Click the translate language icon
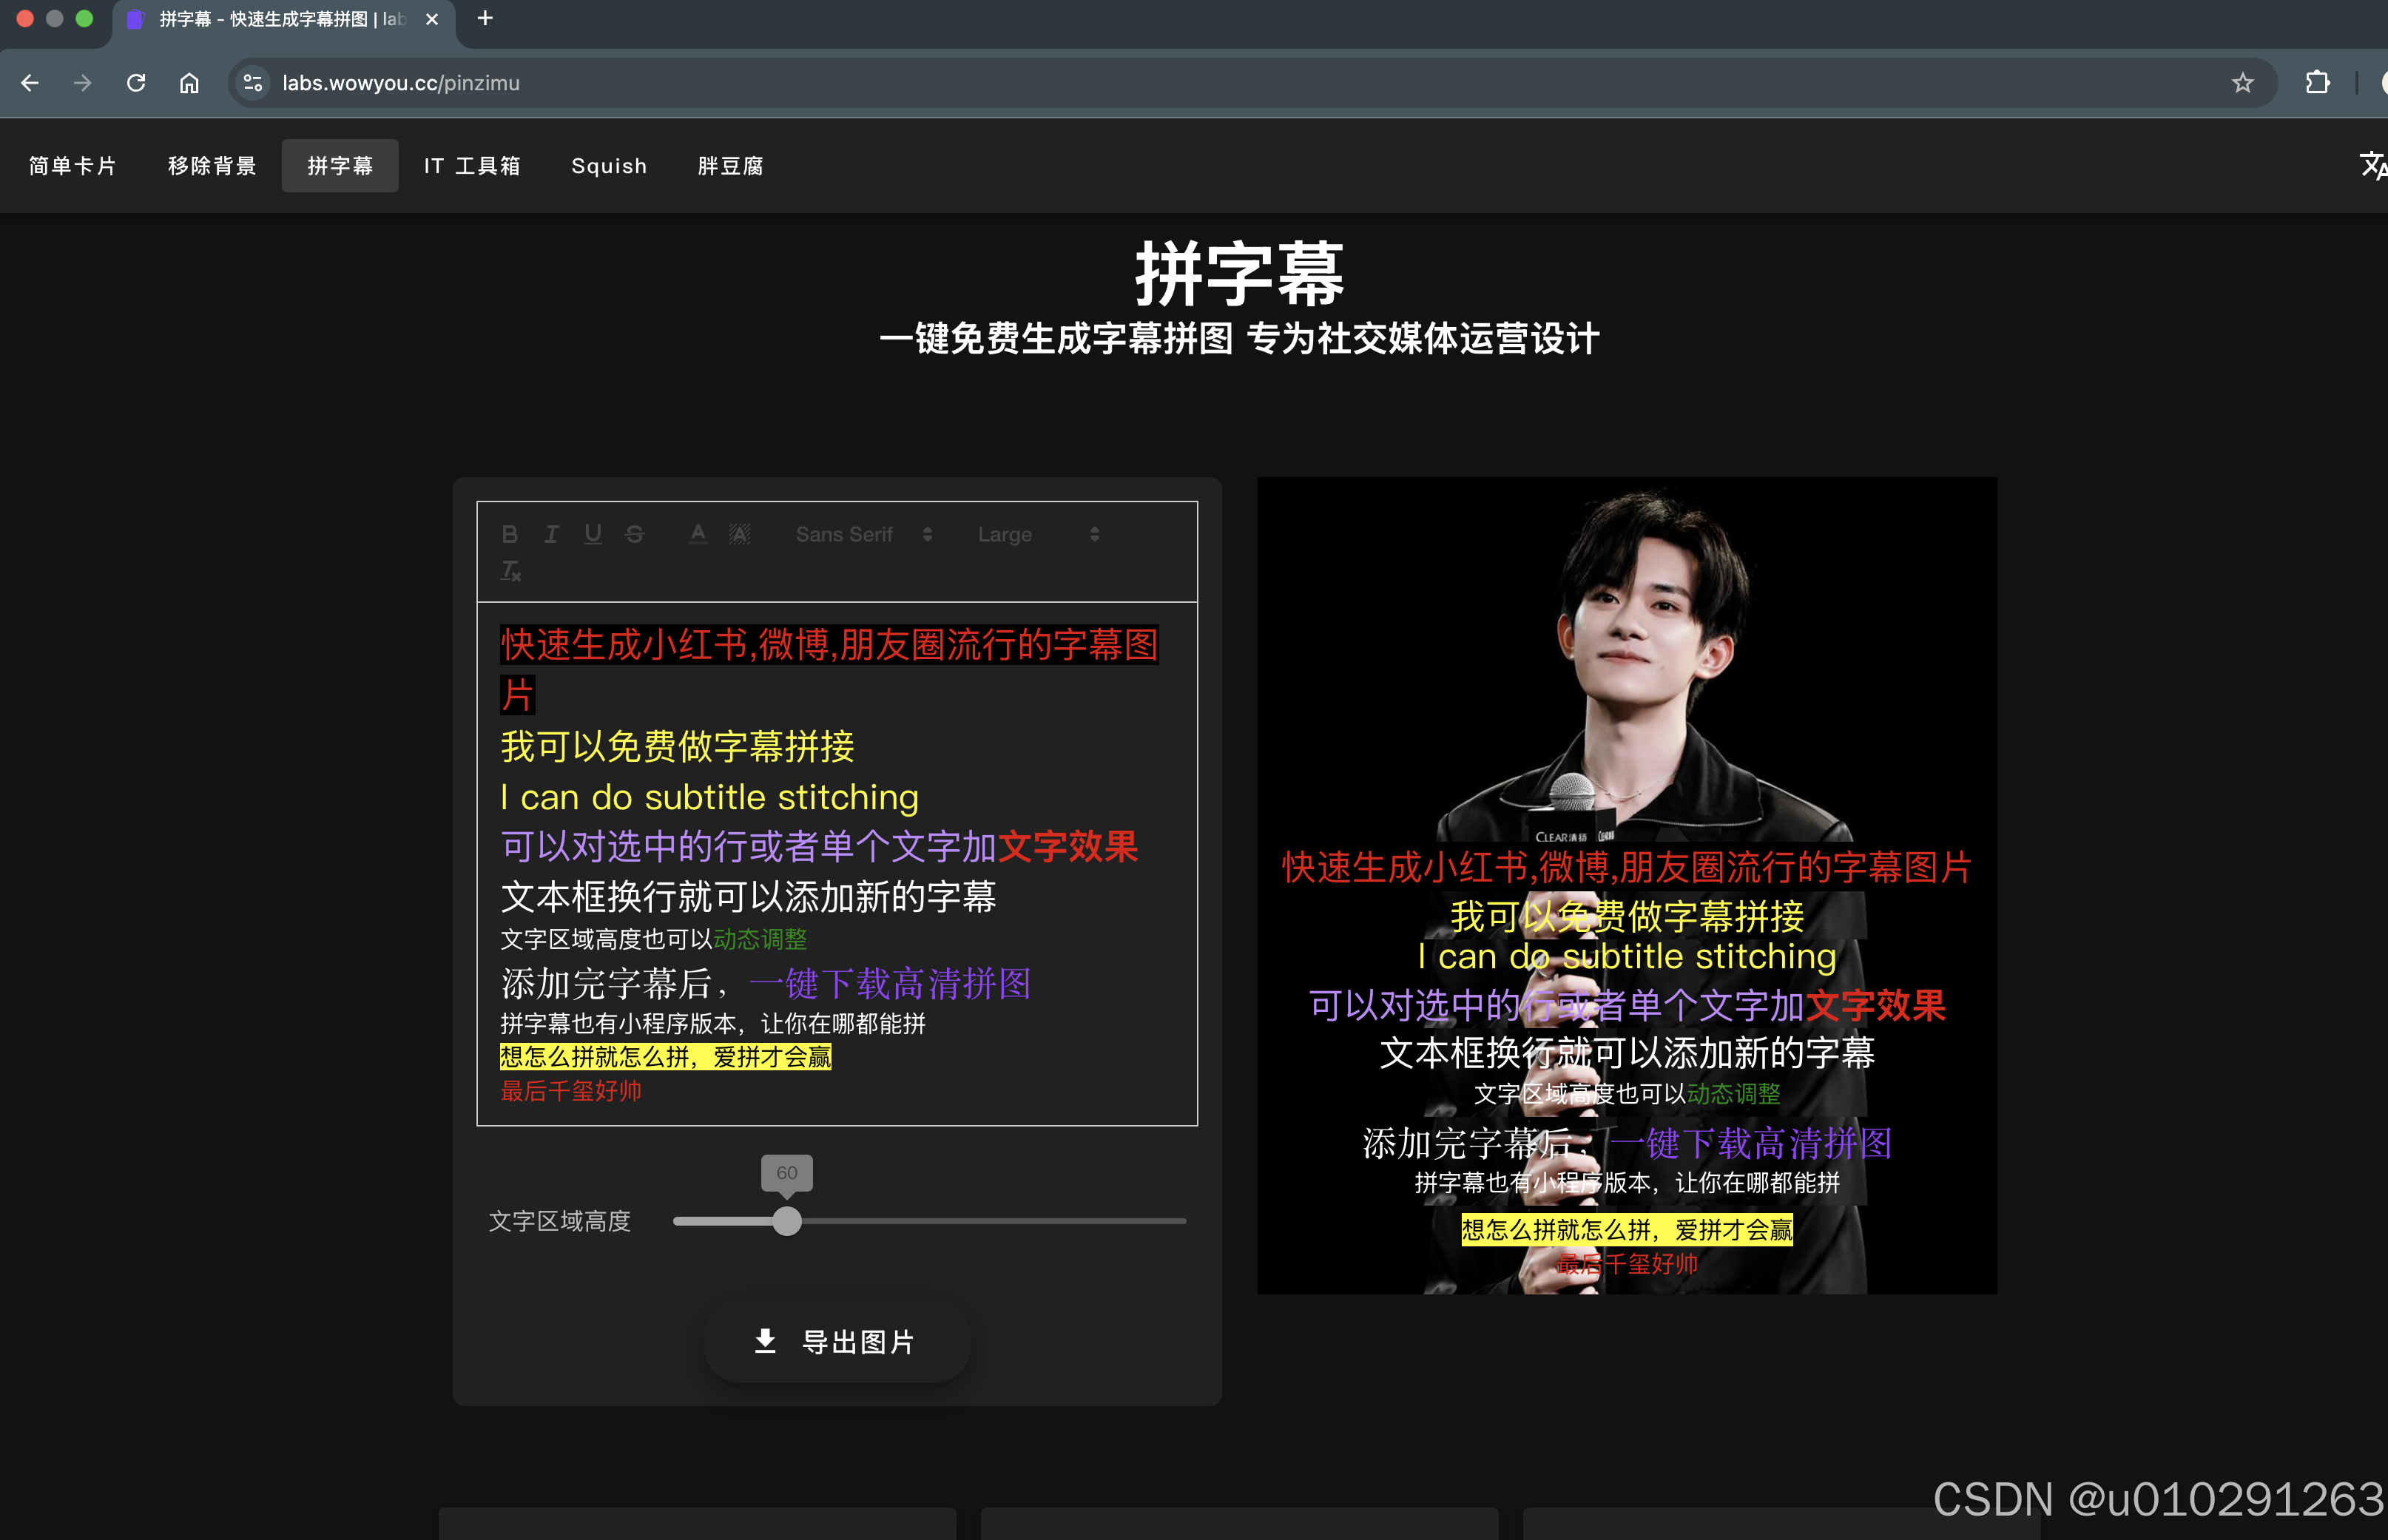 pos(2371,165)
